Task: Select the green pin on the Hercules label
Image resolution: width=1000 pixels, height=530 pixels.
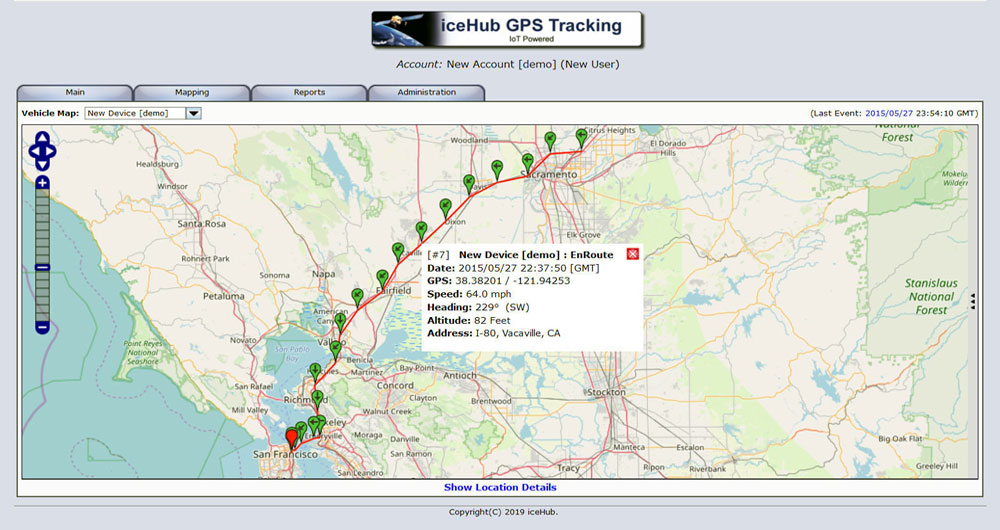Action: point(315,372)
